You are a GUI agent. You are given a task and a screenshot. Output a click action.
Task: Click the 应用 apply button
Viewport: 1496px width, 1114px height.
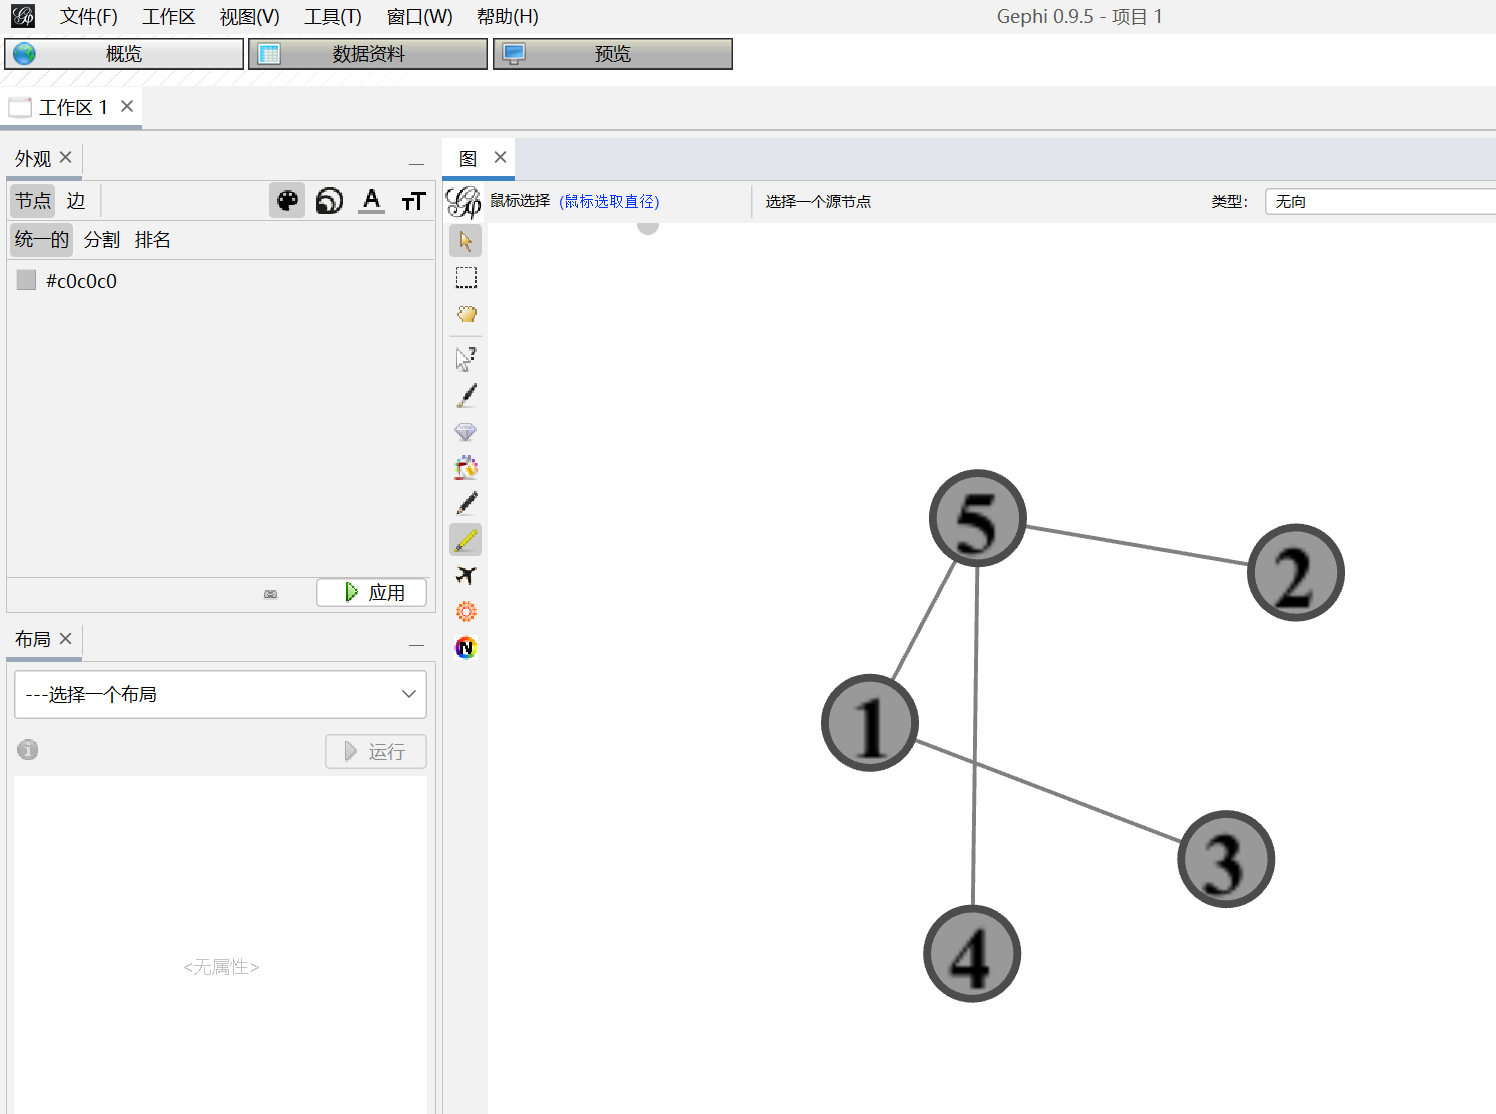click(x=371, y=593)
